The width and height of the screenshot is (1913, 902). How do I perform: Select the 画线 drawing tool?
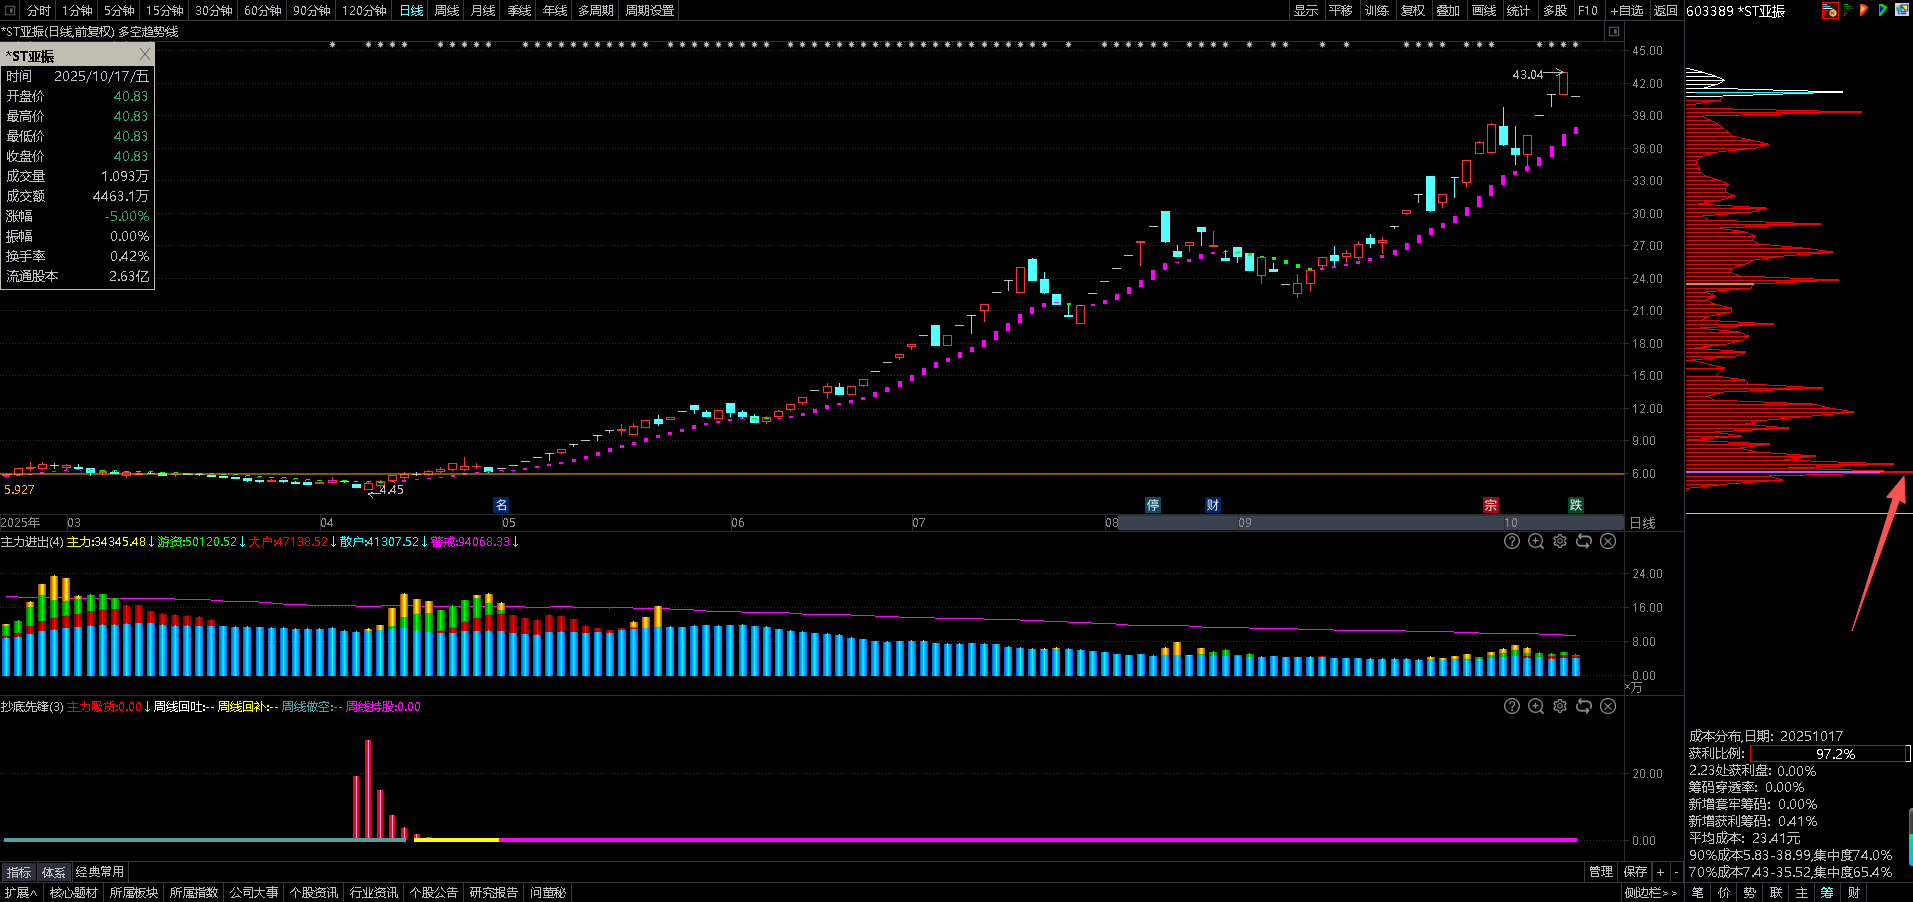click(1484, 10)
